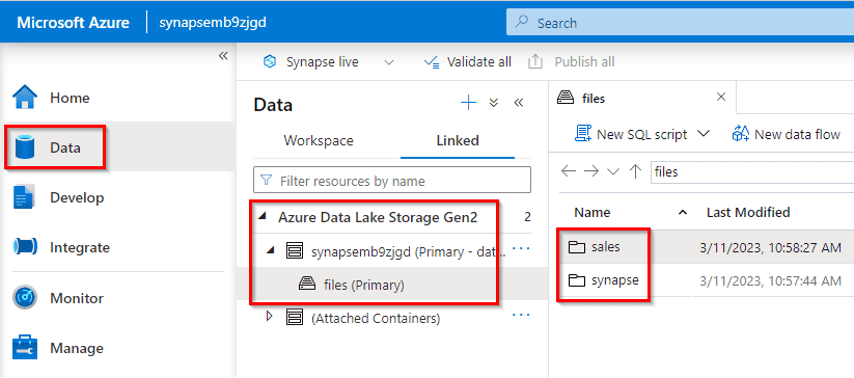Viewport: 854px width, 378px height.
Task: Click New SQL script
Action: point(632,134)
